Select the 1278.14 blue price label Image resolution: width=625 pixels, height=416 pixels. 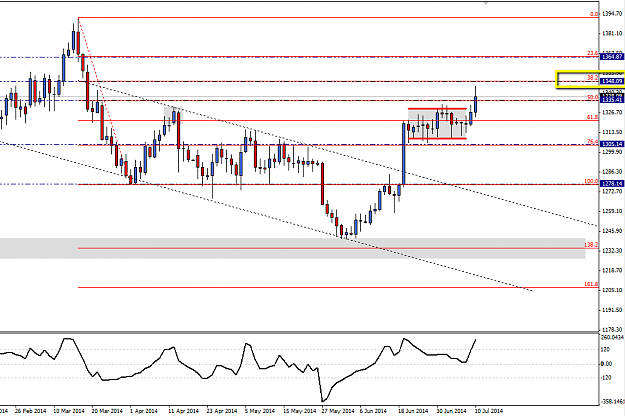[612, 184]
